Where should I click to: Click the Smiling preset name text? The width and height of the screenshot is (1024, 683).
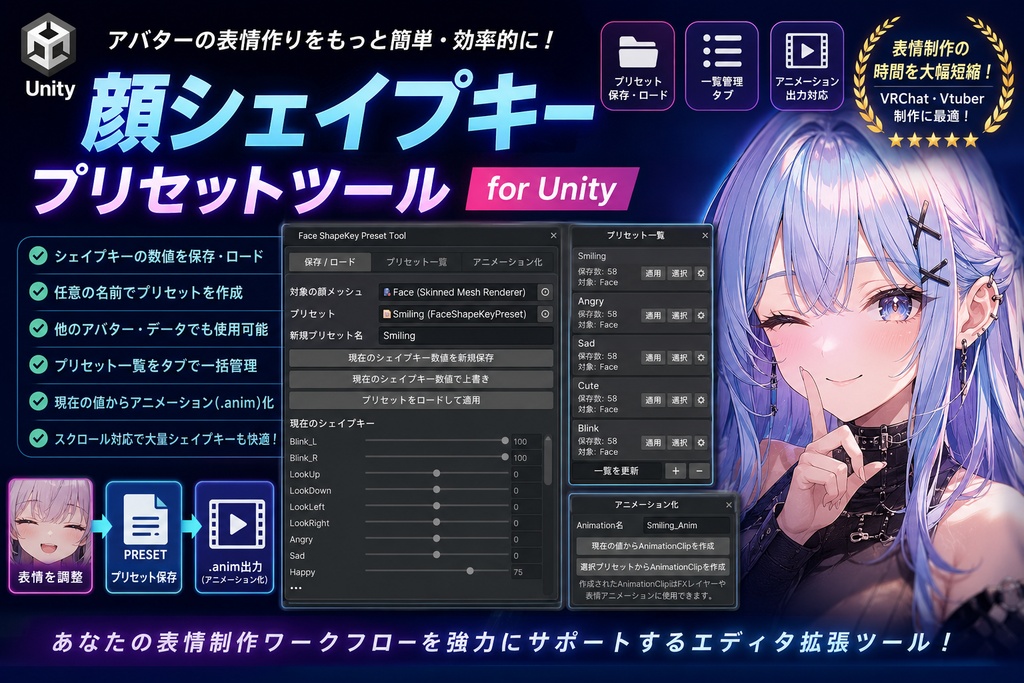592,256
